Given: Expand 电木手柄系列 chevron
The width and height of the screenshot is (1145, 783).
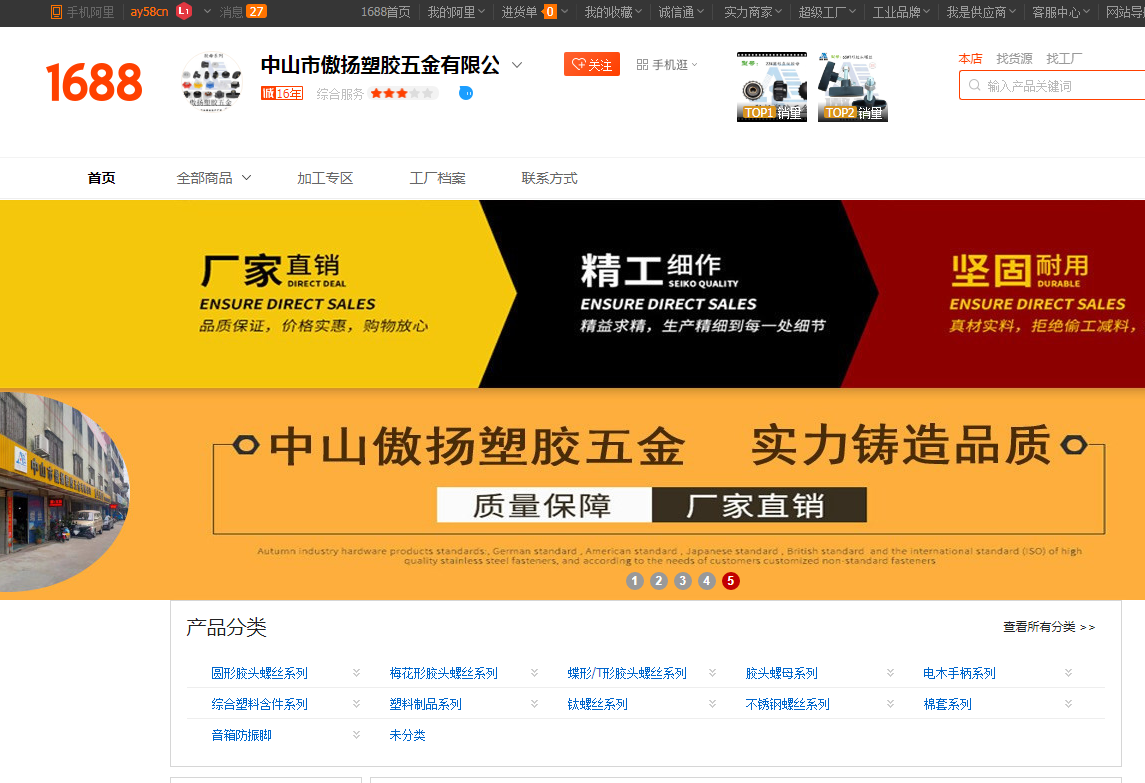Looking at the screenshot, I should [1068, 673].
